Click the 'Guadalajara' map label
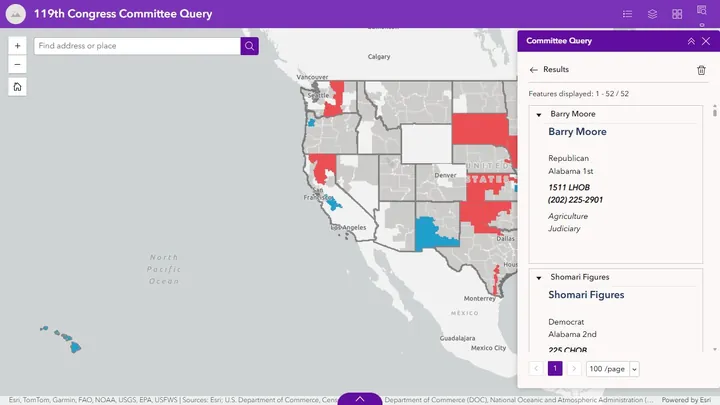This screenshot has height=405, width=720. pos(457,338)
